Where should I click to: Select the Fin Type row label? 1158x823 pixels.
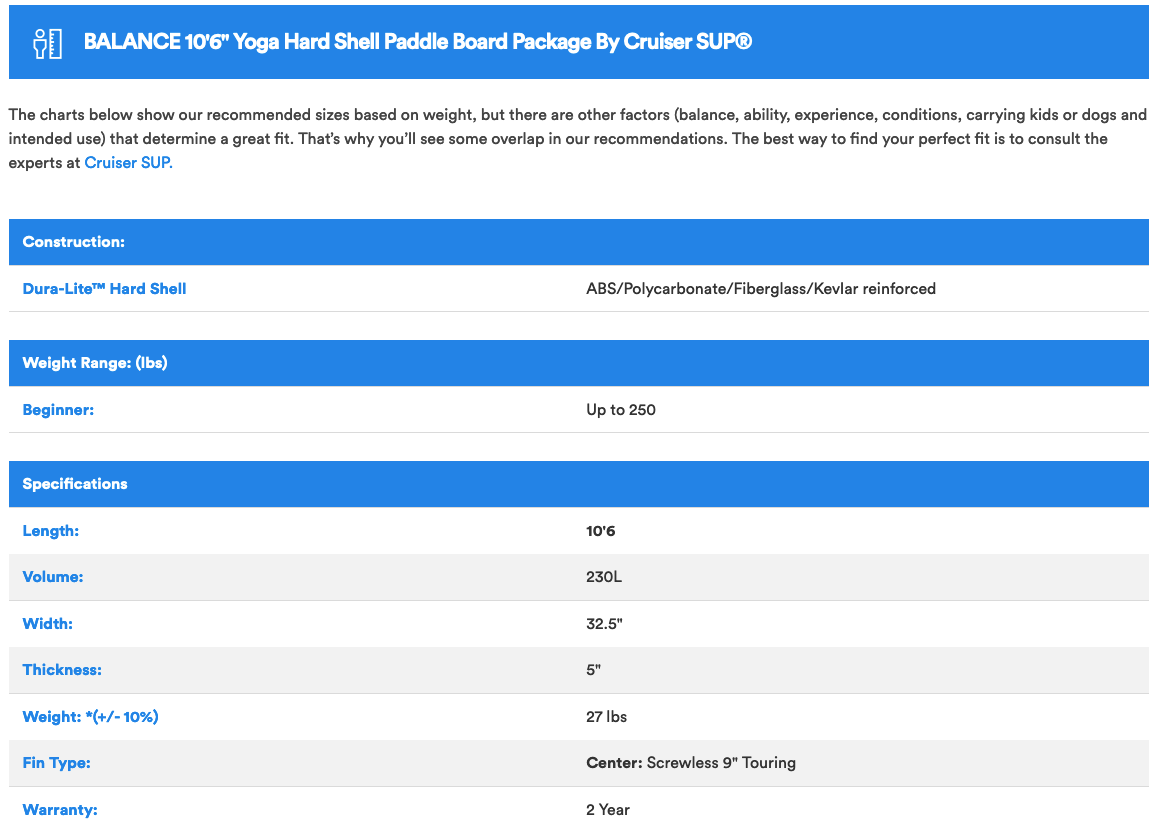57,763
